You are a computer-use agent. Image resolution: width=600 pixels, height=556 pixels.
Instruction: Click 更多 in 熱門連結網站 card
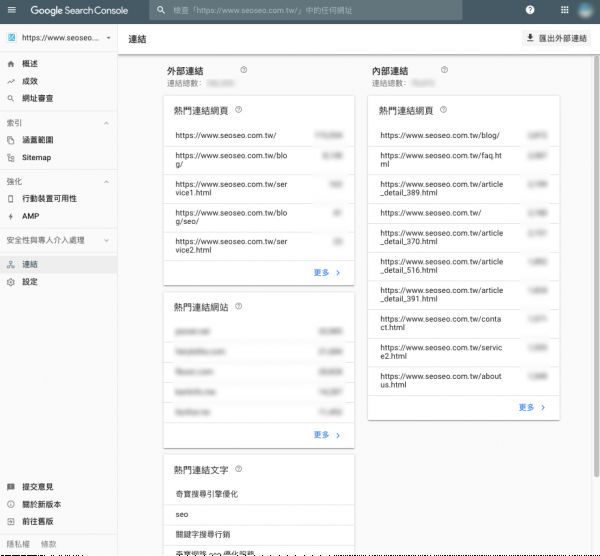[x=321, y=435]
